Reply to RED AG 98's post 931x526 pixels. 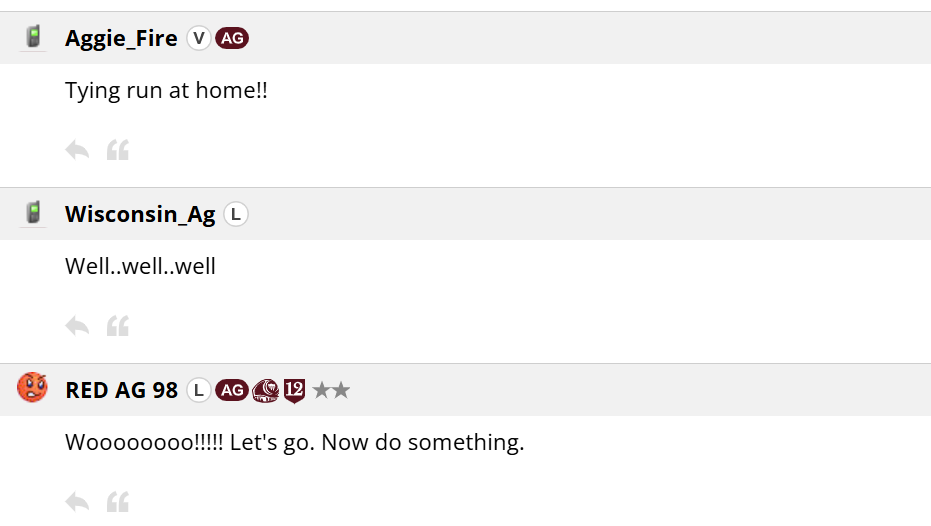77,502
